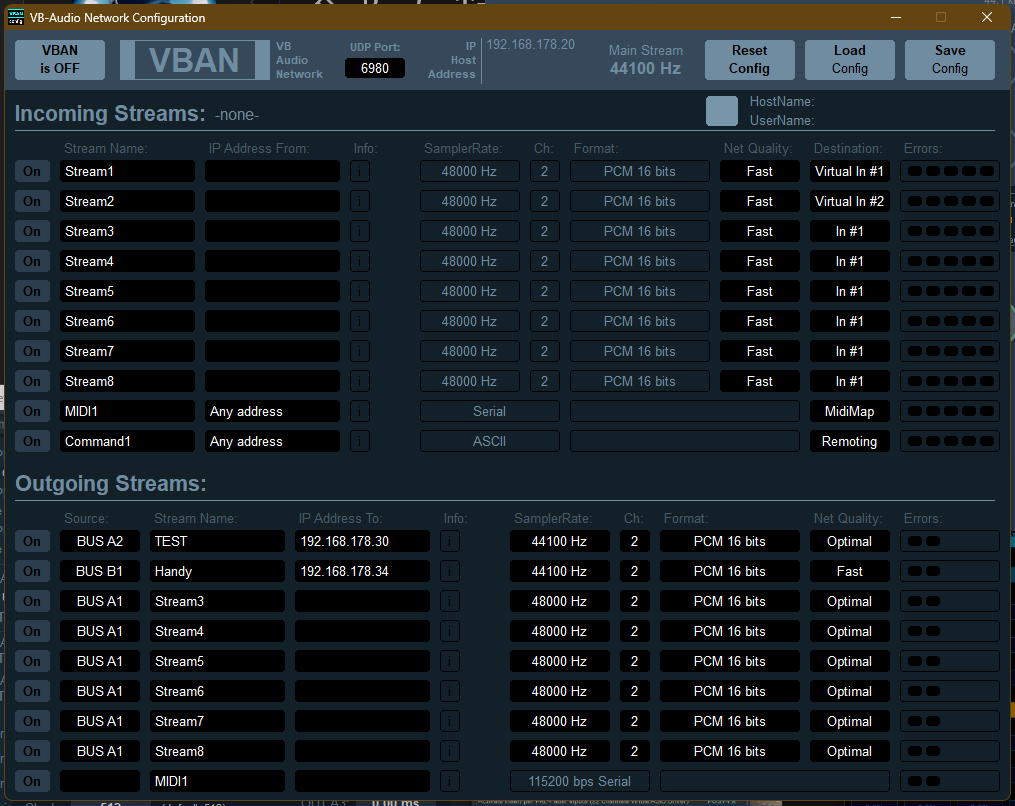Change TEST stream source BUS A2
The image size is (1015, 806).
pos(100,541)
